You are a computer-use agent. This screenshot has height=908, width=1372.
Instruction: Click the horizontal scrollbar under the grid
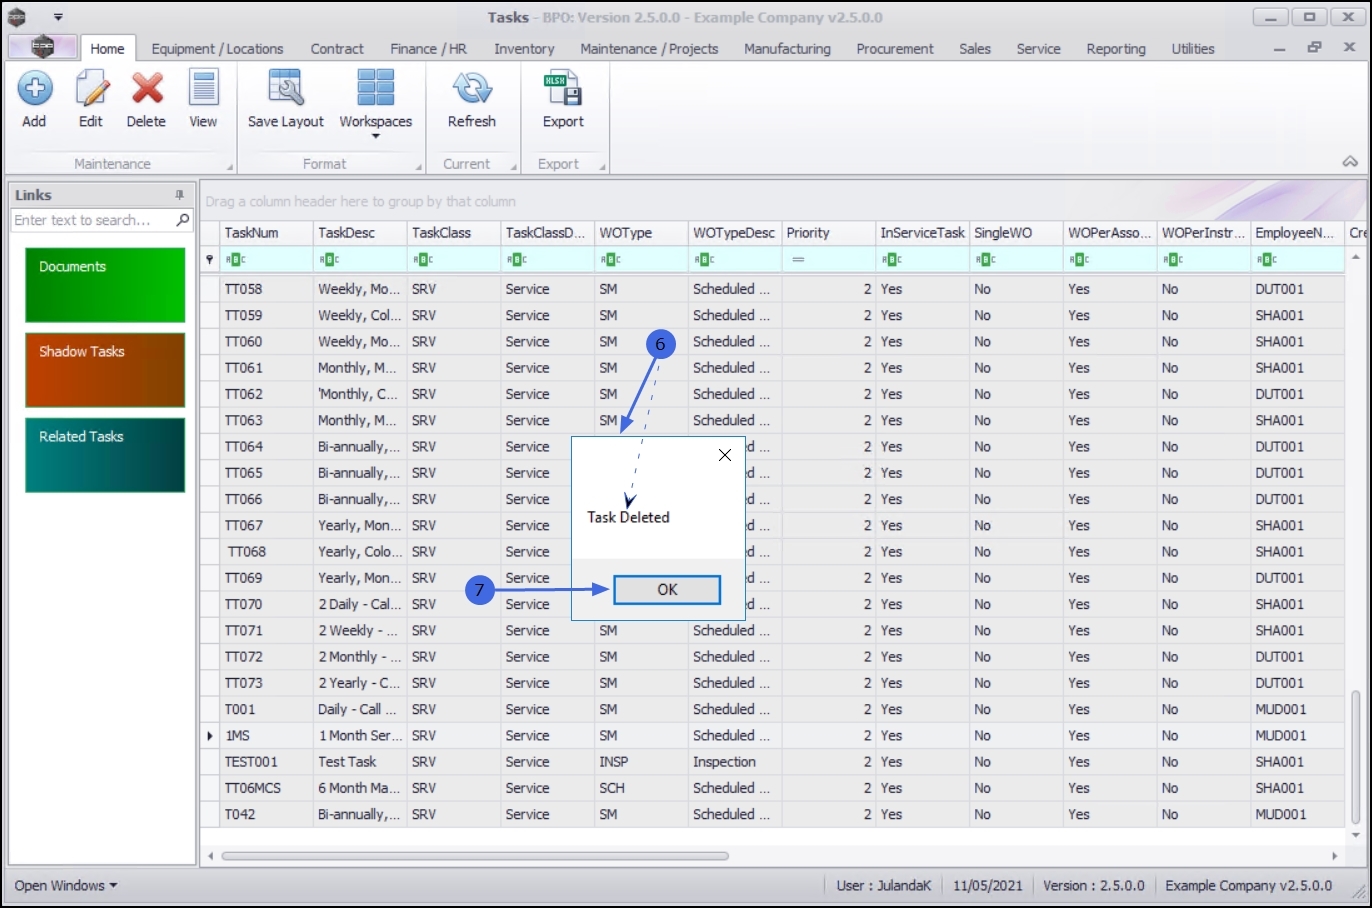click(x=475, y=856)
